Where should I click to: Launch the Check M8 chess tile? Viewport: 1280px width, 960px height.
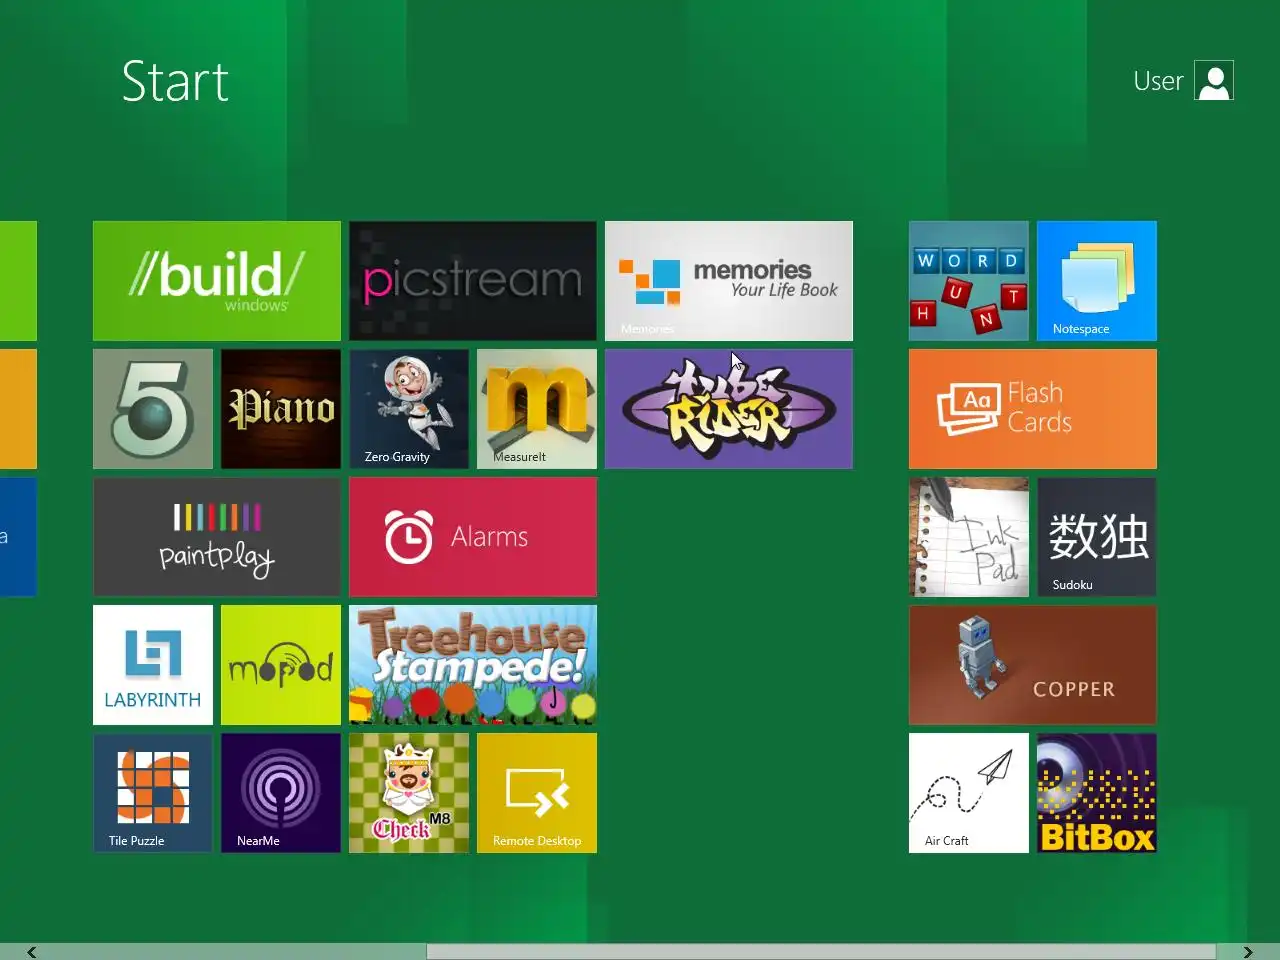[x=409, y=793]
